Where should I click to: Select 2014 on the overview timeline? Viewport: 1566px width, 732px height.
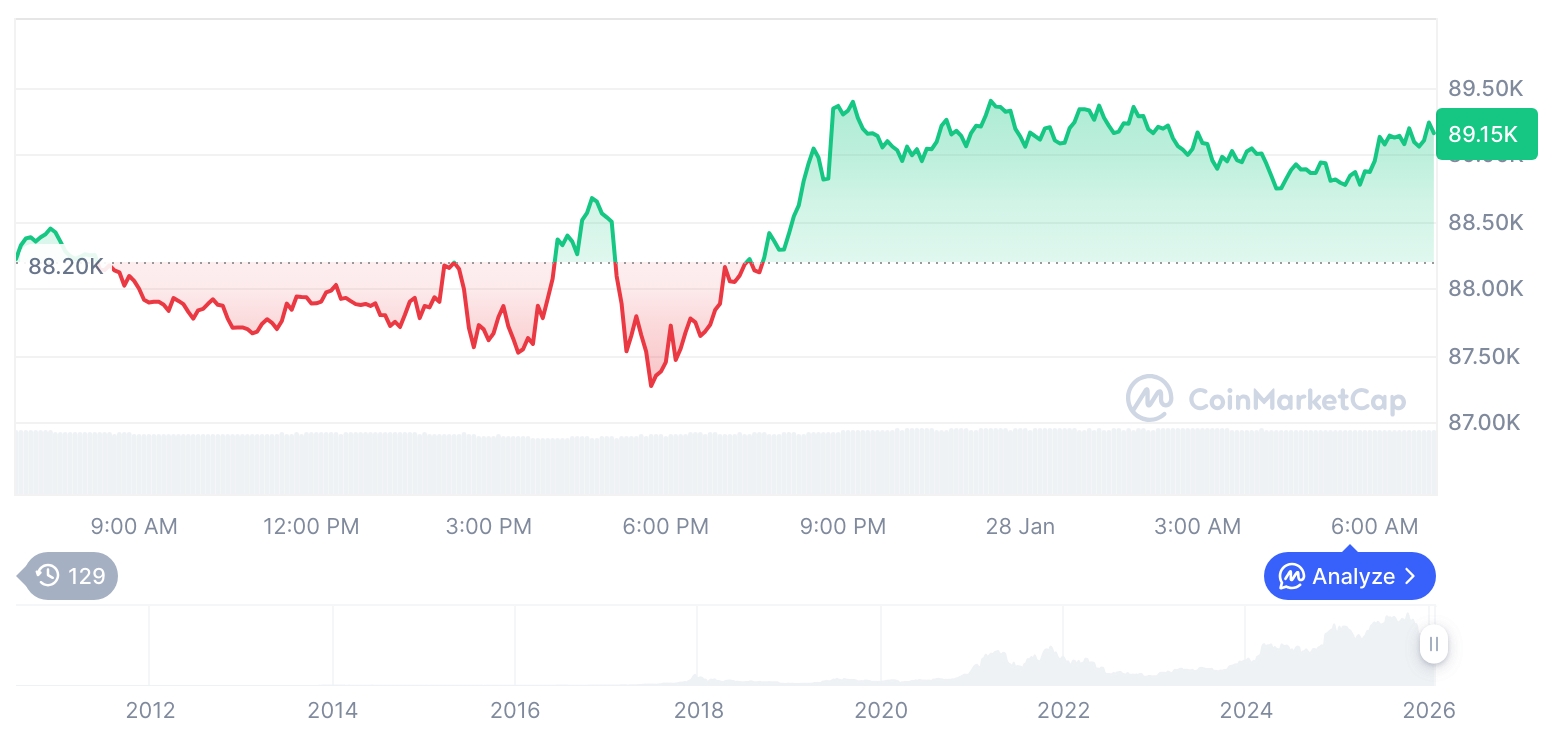[x=333, y=710]
